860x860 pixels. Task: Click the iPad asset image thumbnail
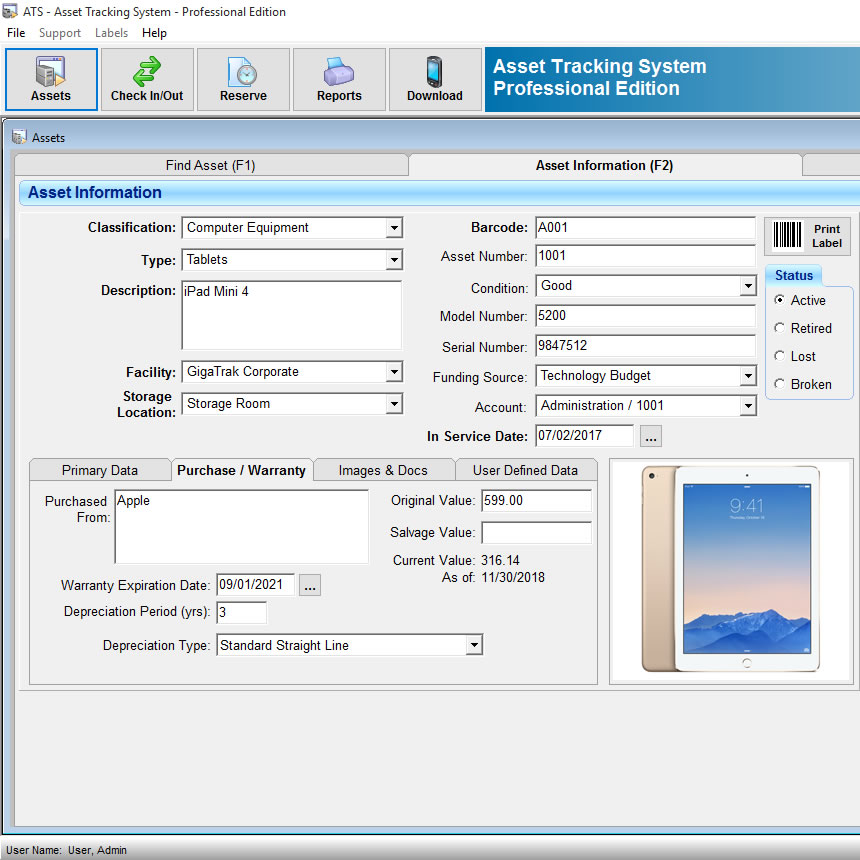click(x=731, y=569)
